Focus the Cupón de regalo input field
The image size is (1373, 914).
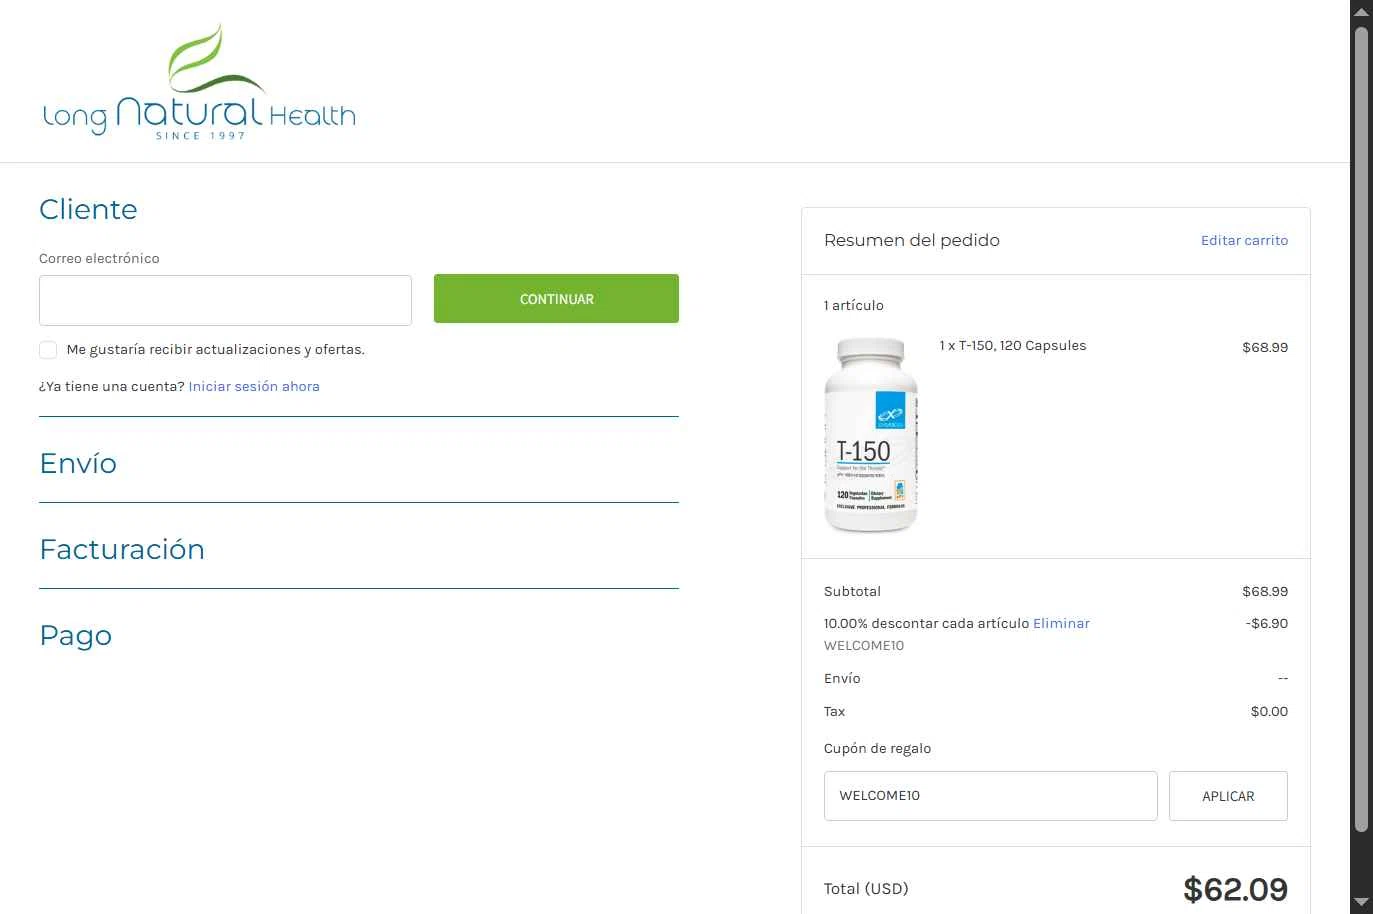pyautogui.click(x=990, y=796)
